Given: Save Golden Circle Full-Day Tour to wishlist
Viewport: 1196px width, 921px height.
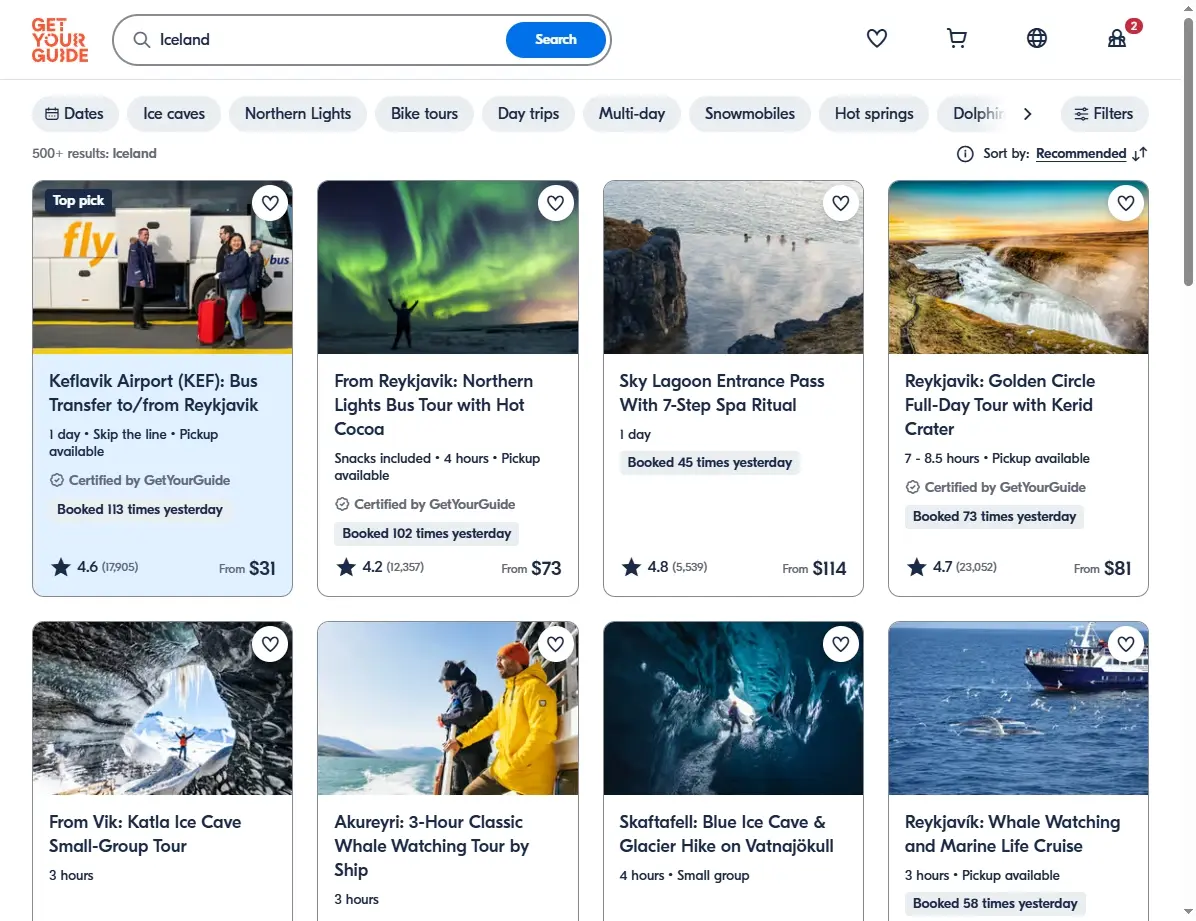Looking at the screenshot, I should pos(1126,203).
